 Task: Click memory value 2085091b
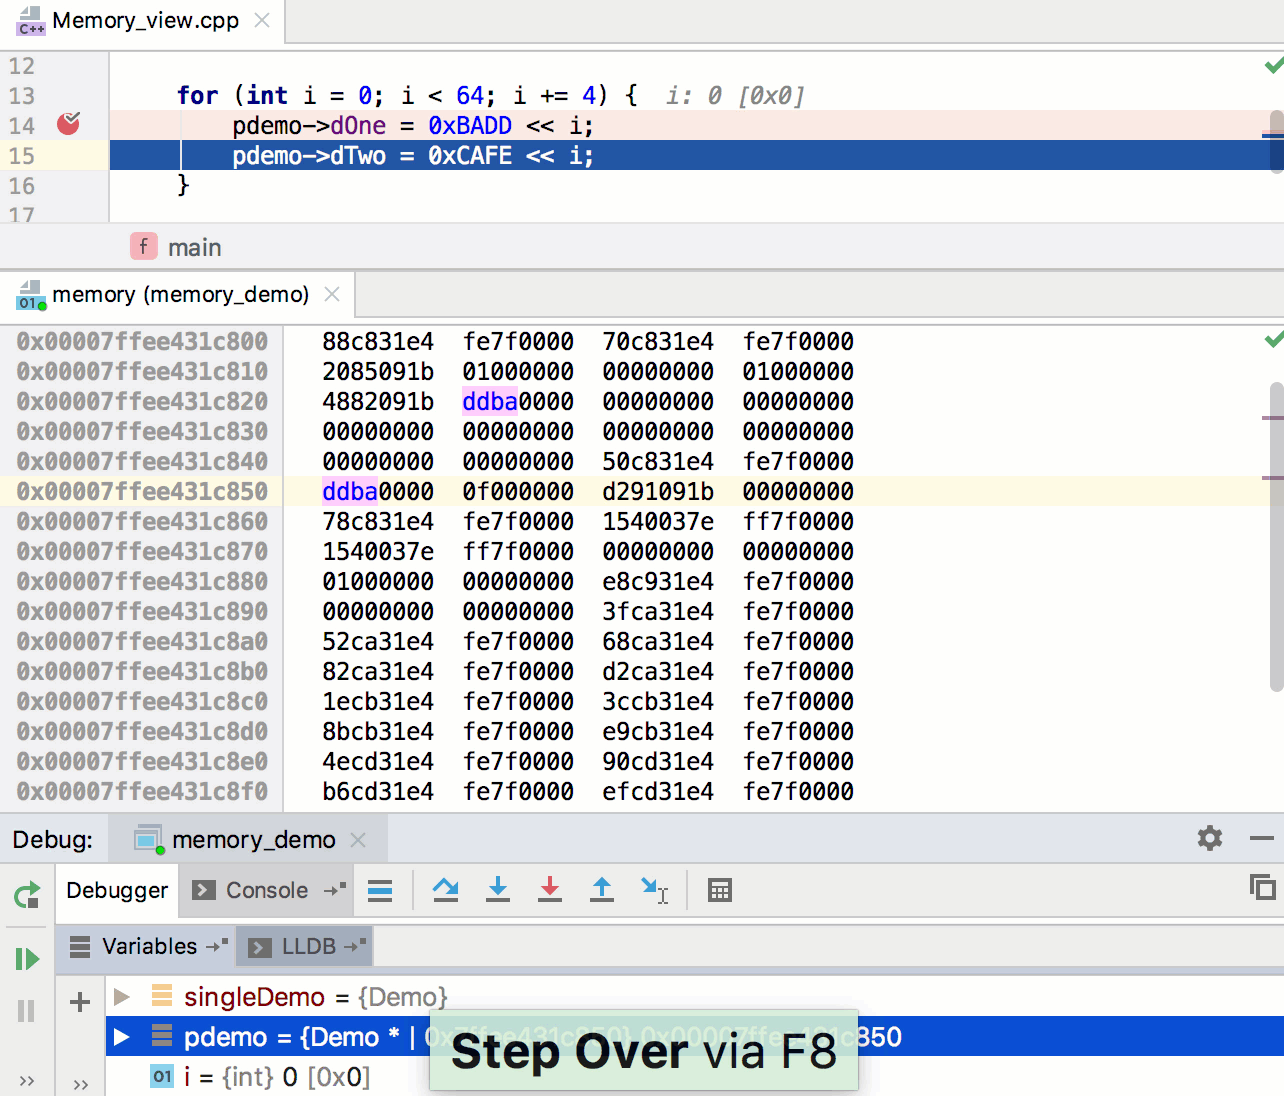(x=378, y=371)
